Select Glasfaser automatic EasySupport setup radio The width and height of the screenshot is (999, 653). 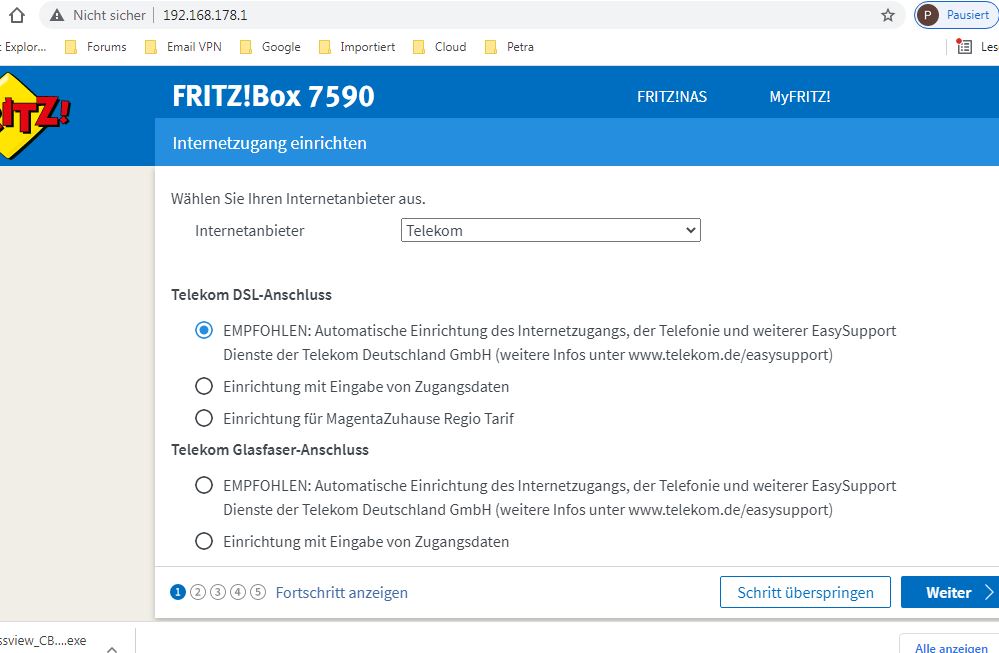204,485
